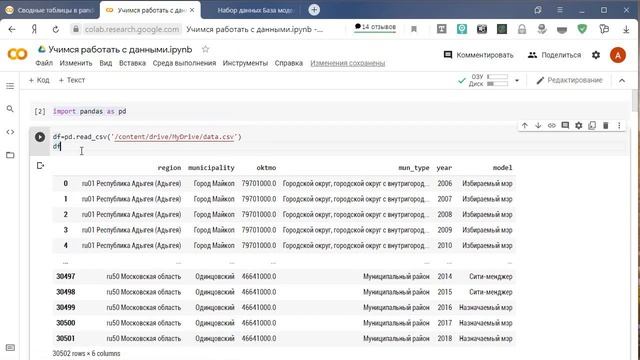Open the command palette icon at sidebar bottom
The height and width of the screenshot is (360, 640).
10,347
